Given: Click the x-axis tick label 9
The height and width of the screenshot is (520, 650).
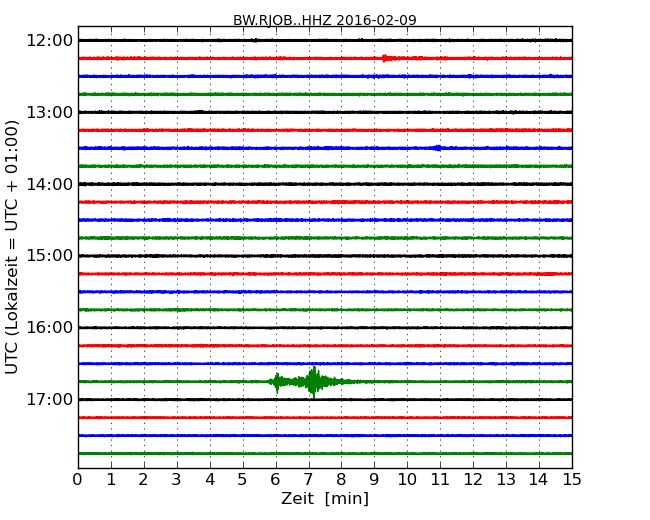Looking at the screenshot, I should pyautogui.click(x=374, y=480).
